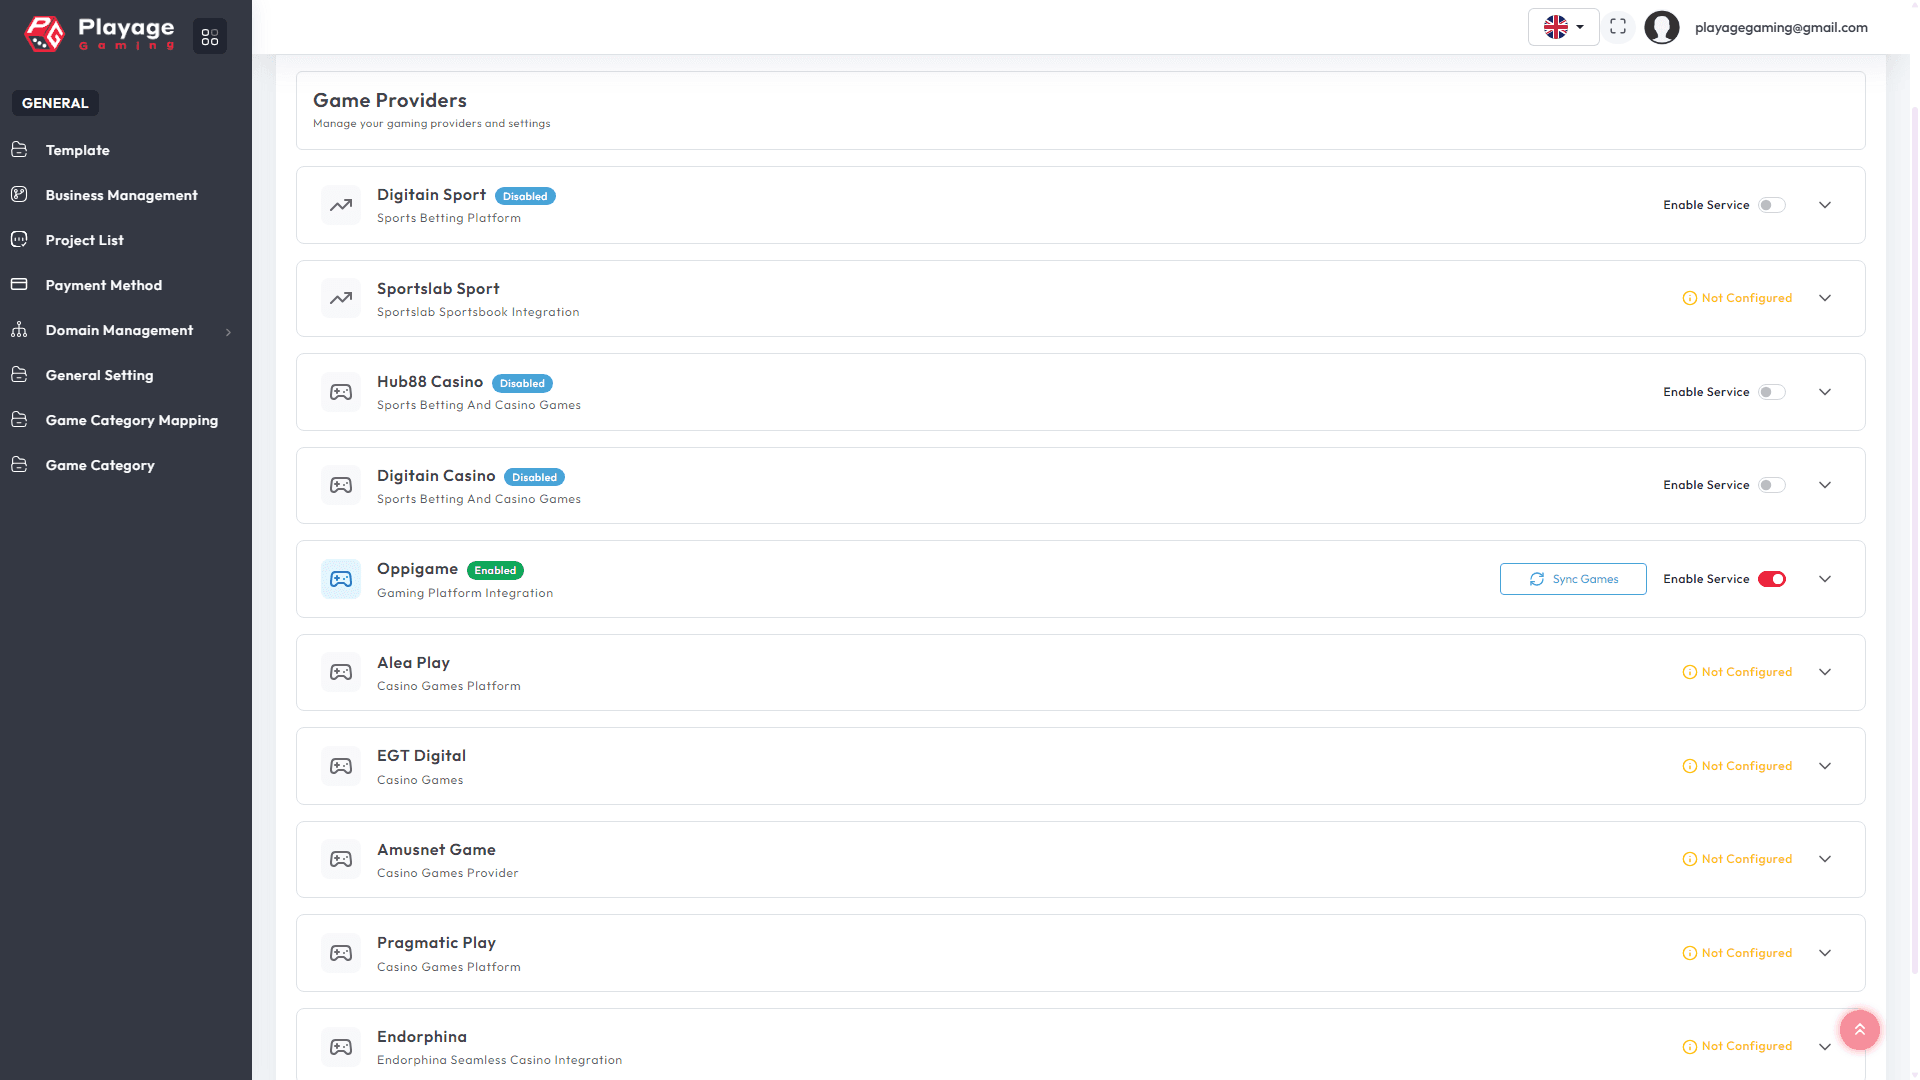Click the Game Category Mapping icon
The height and width of the screenshot is (1080, 1920).
pyautogui.click(x=19, y=420)
